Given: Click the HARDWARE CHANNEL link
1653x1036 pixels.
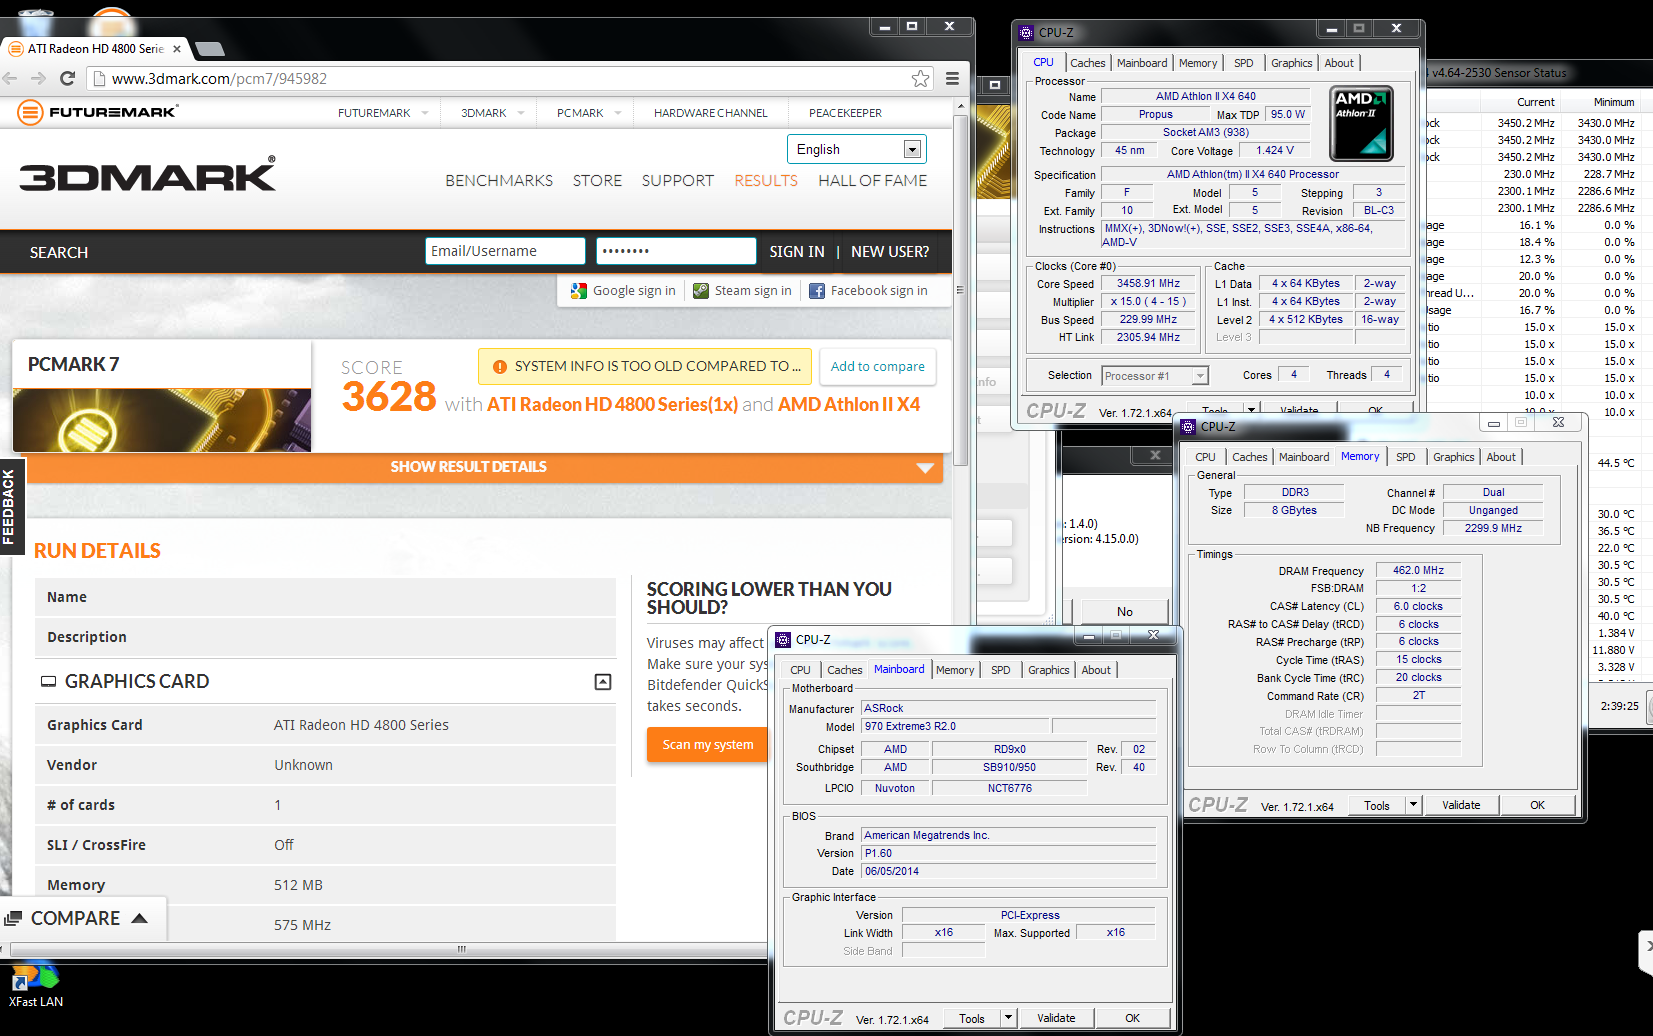Looking at the screenshot, I should point(711,113).
